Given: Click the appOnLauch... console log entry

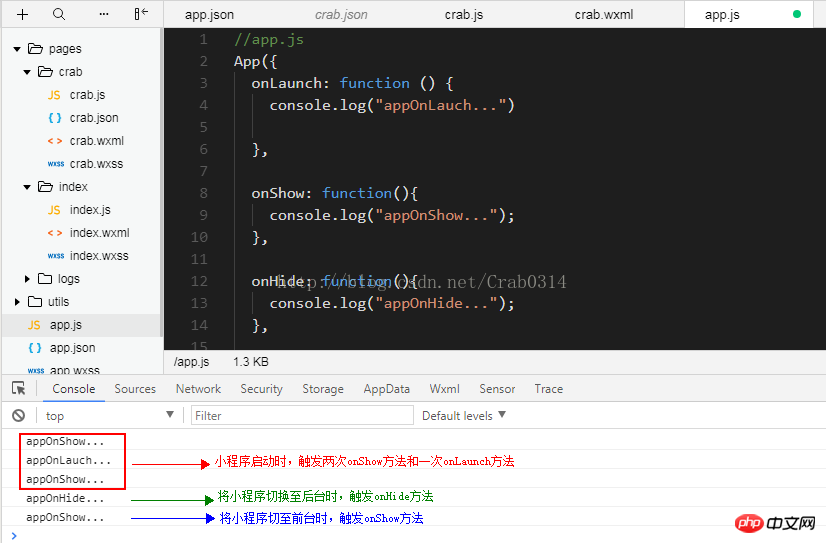Looking at the screenshot, I should click(x=68, y=460).
